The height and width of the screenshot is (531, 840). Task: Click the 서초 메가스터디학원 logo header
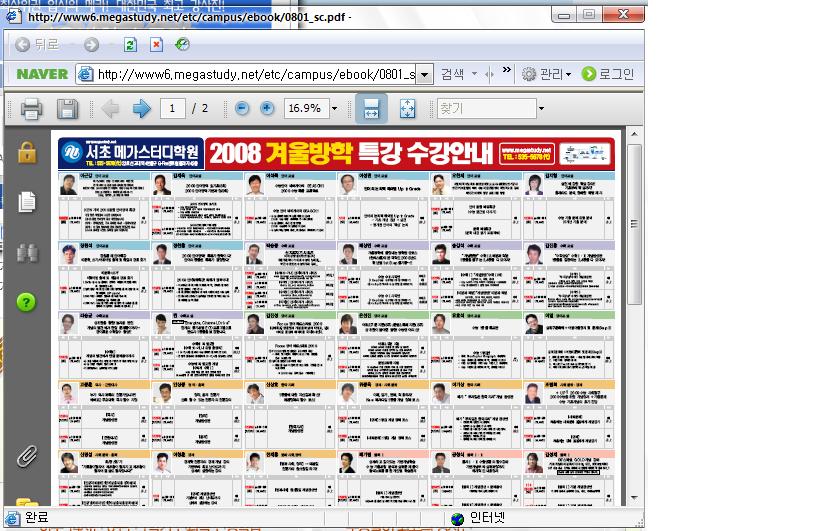click(131, 154)
